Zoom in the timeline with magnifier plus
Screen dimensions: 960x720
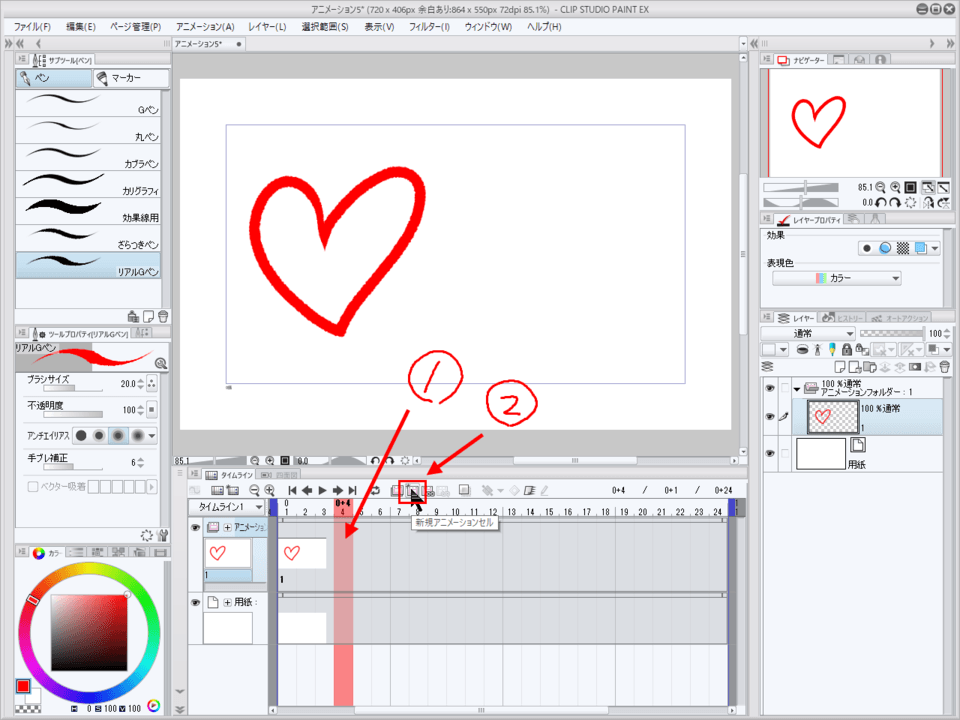(x=269, y=491)
